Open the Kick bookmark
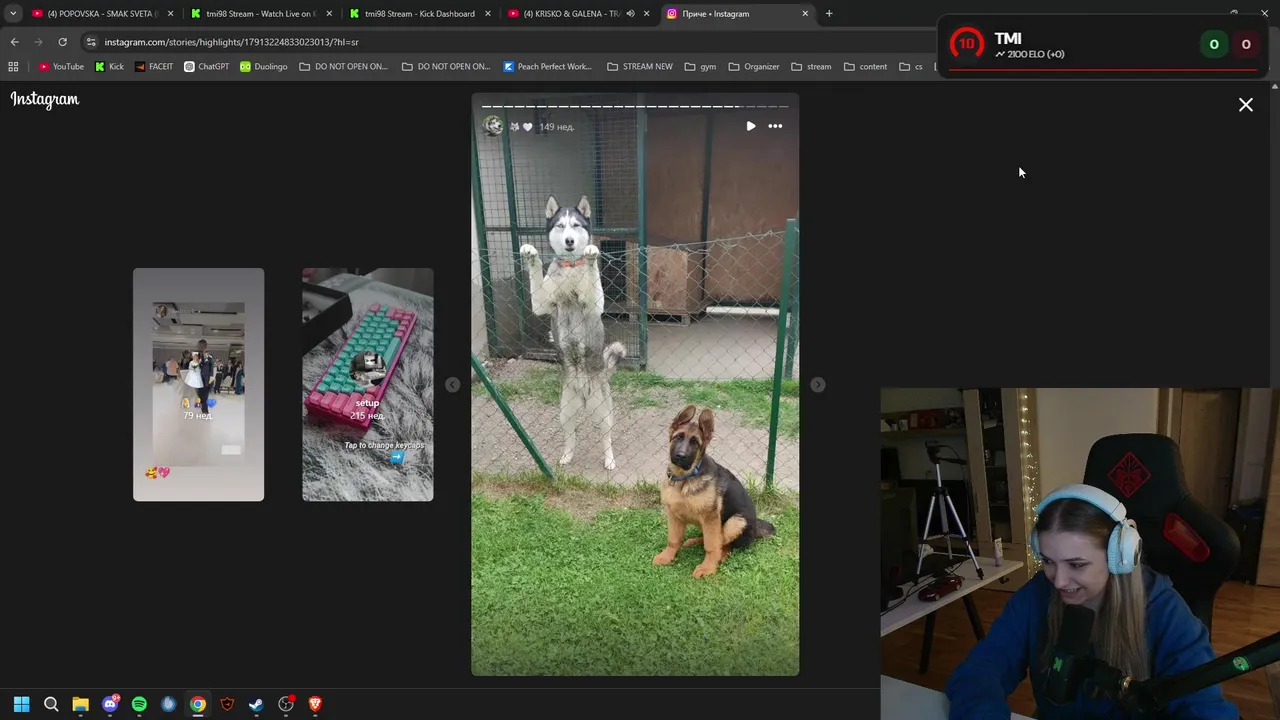 coord(110,67)
